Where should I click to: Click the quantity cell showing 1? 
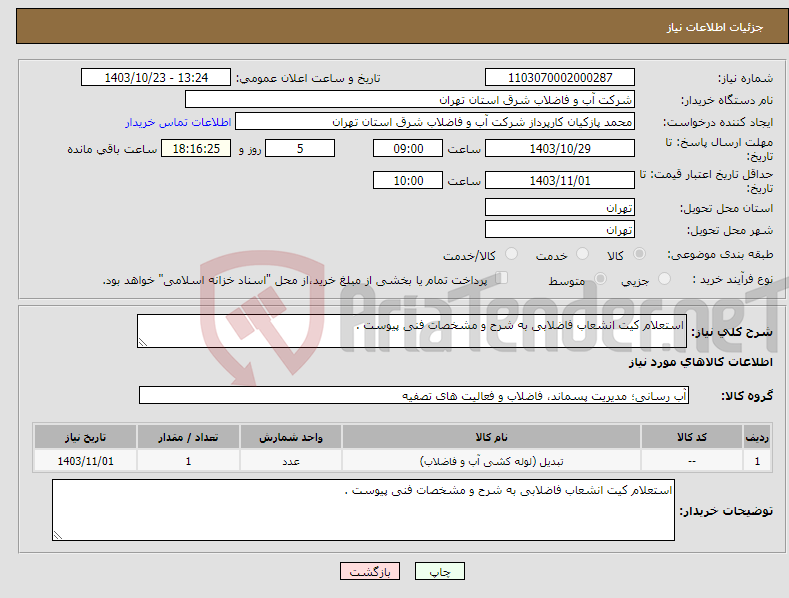click(188, 461)
